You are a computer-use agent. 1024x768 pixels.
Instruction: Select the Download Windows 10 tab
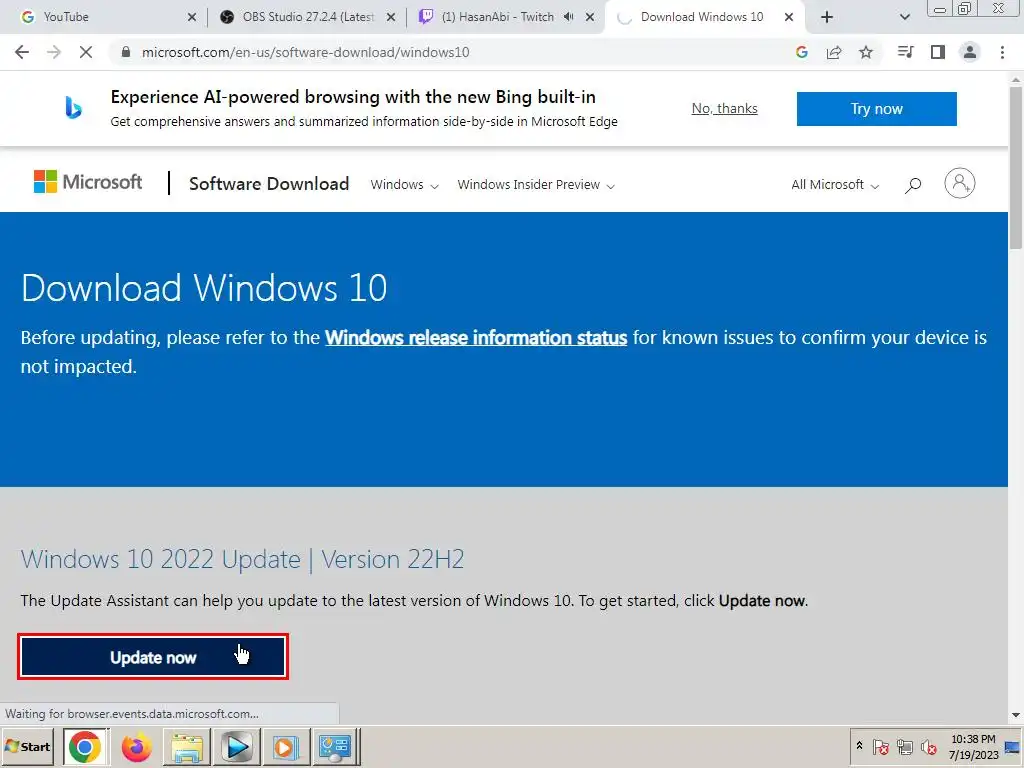click(x=705, y=17)
